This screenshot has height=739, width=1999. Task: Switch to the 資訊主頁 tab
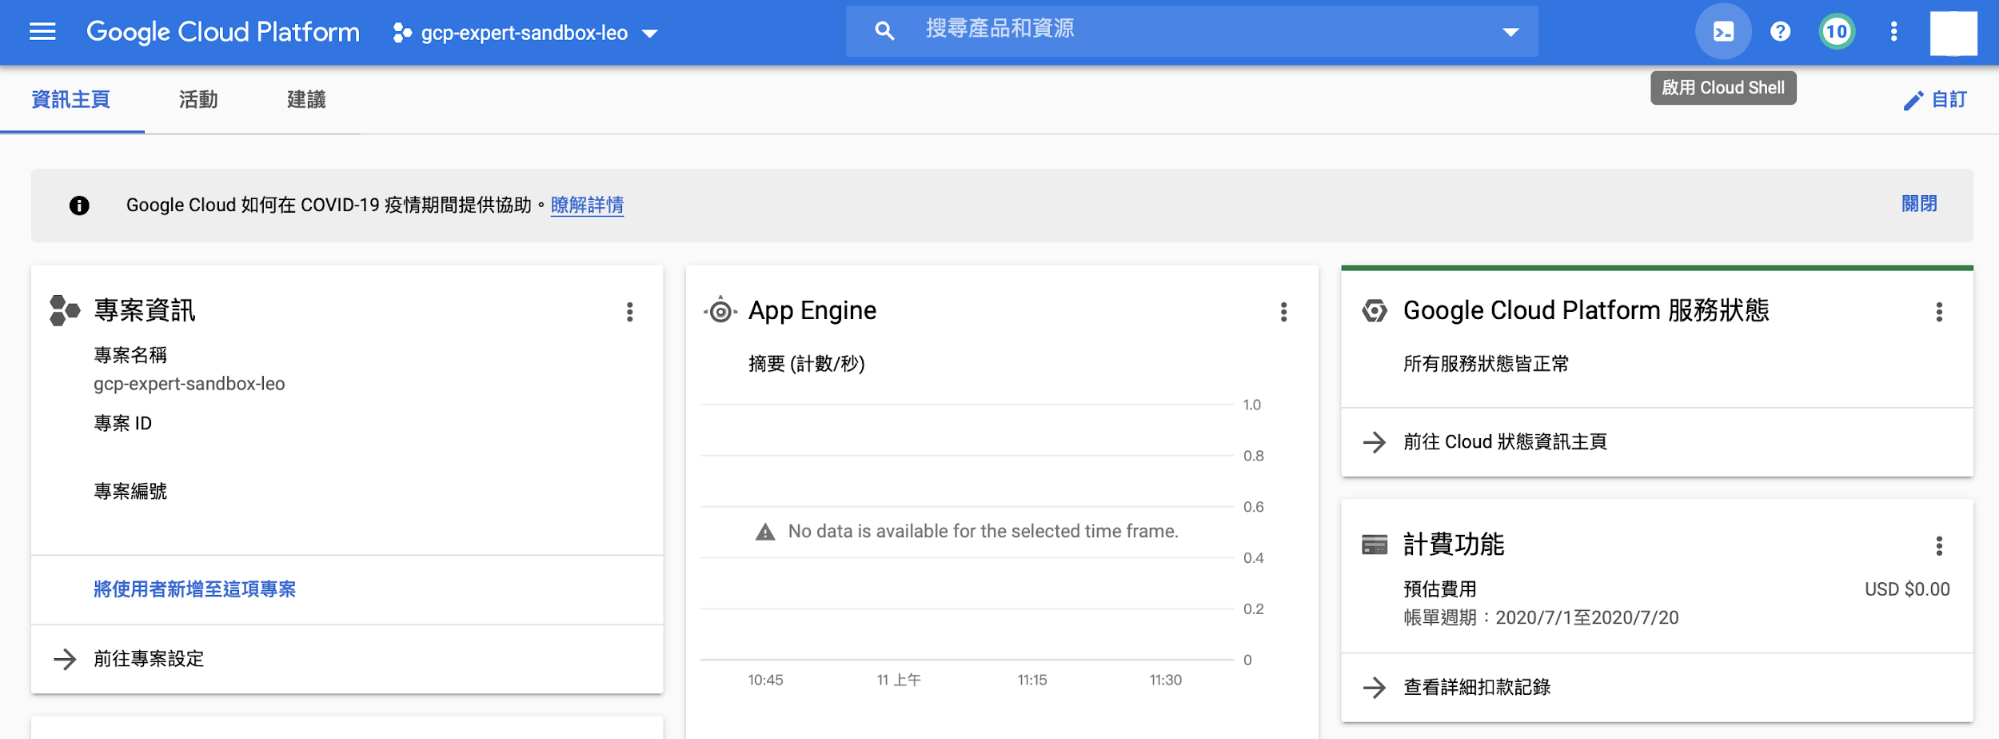[71, 99]
